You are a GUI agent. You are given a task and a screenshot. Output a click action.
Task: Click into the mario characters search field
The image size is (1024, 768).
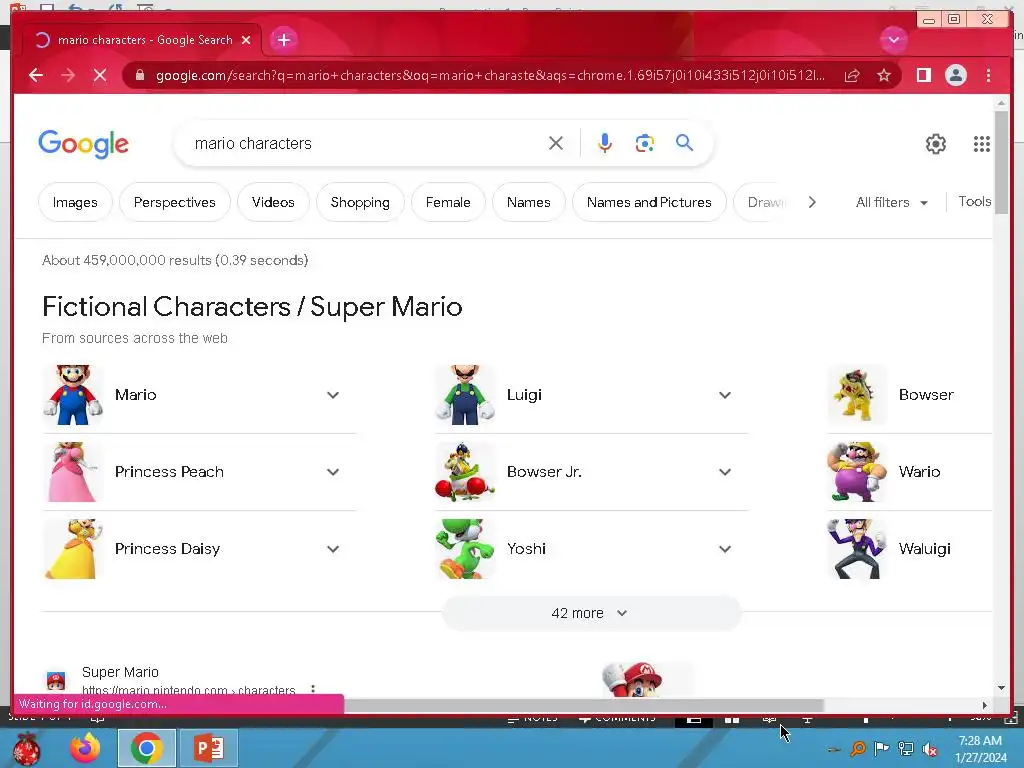pyautogui.click(x=366, y=143)
